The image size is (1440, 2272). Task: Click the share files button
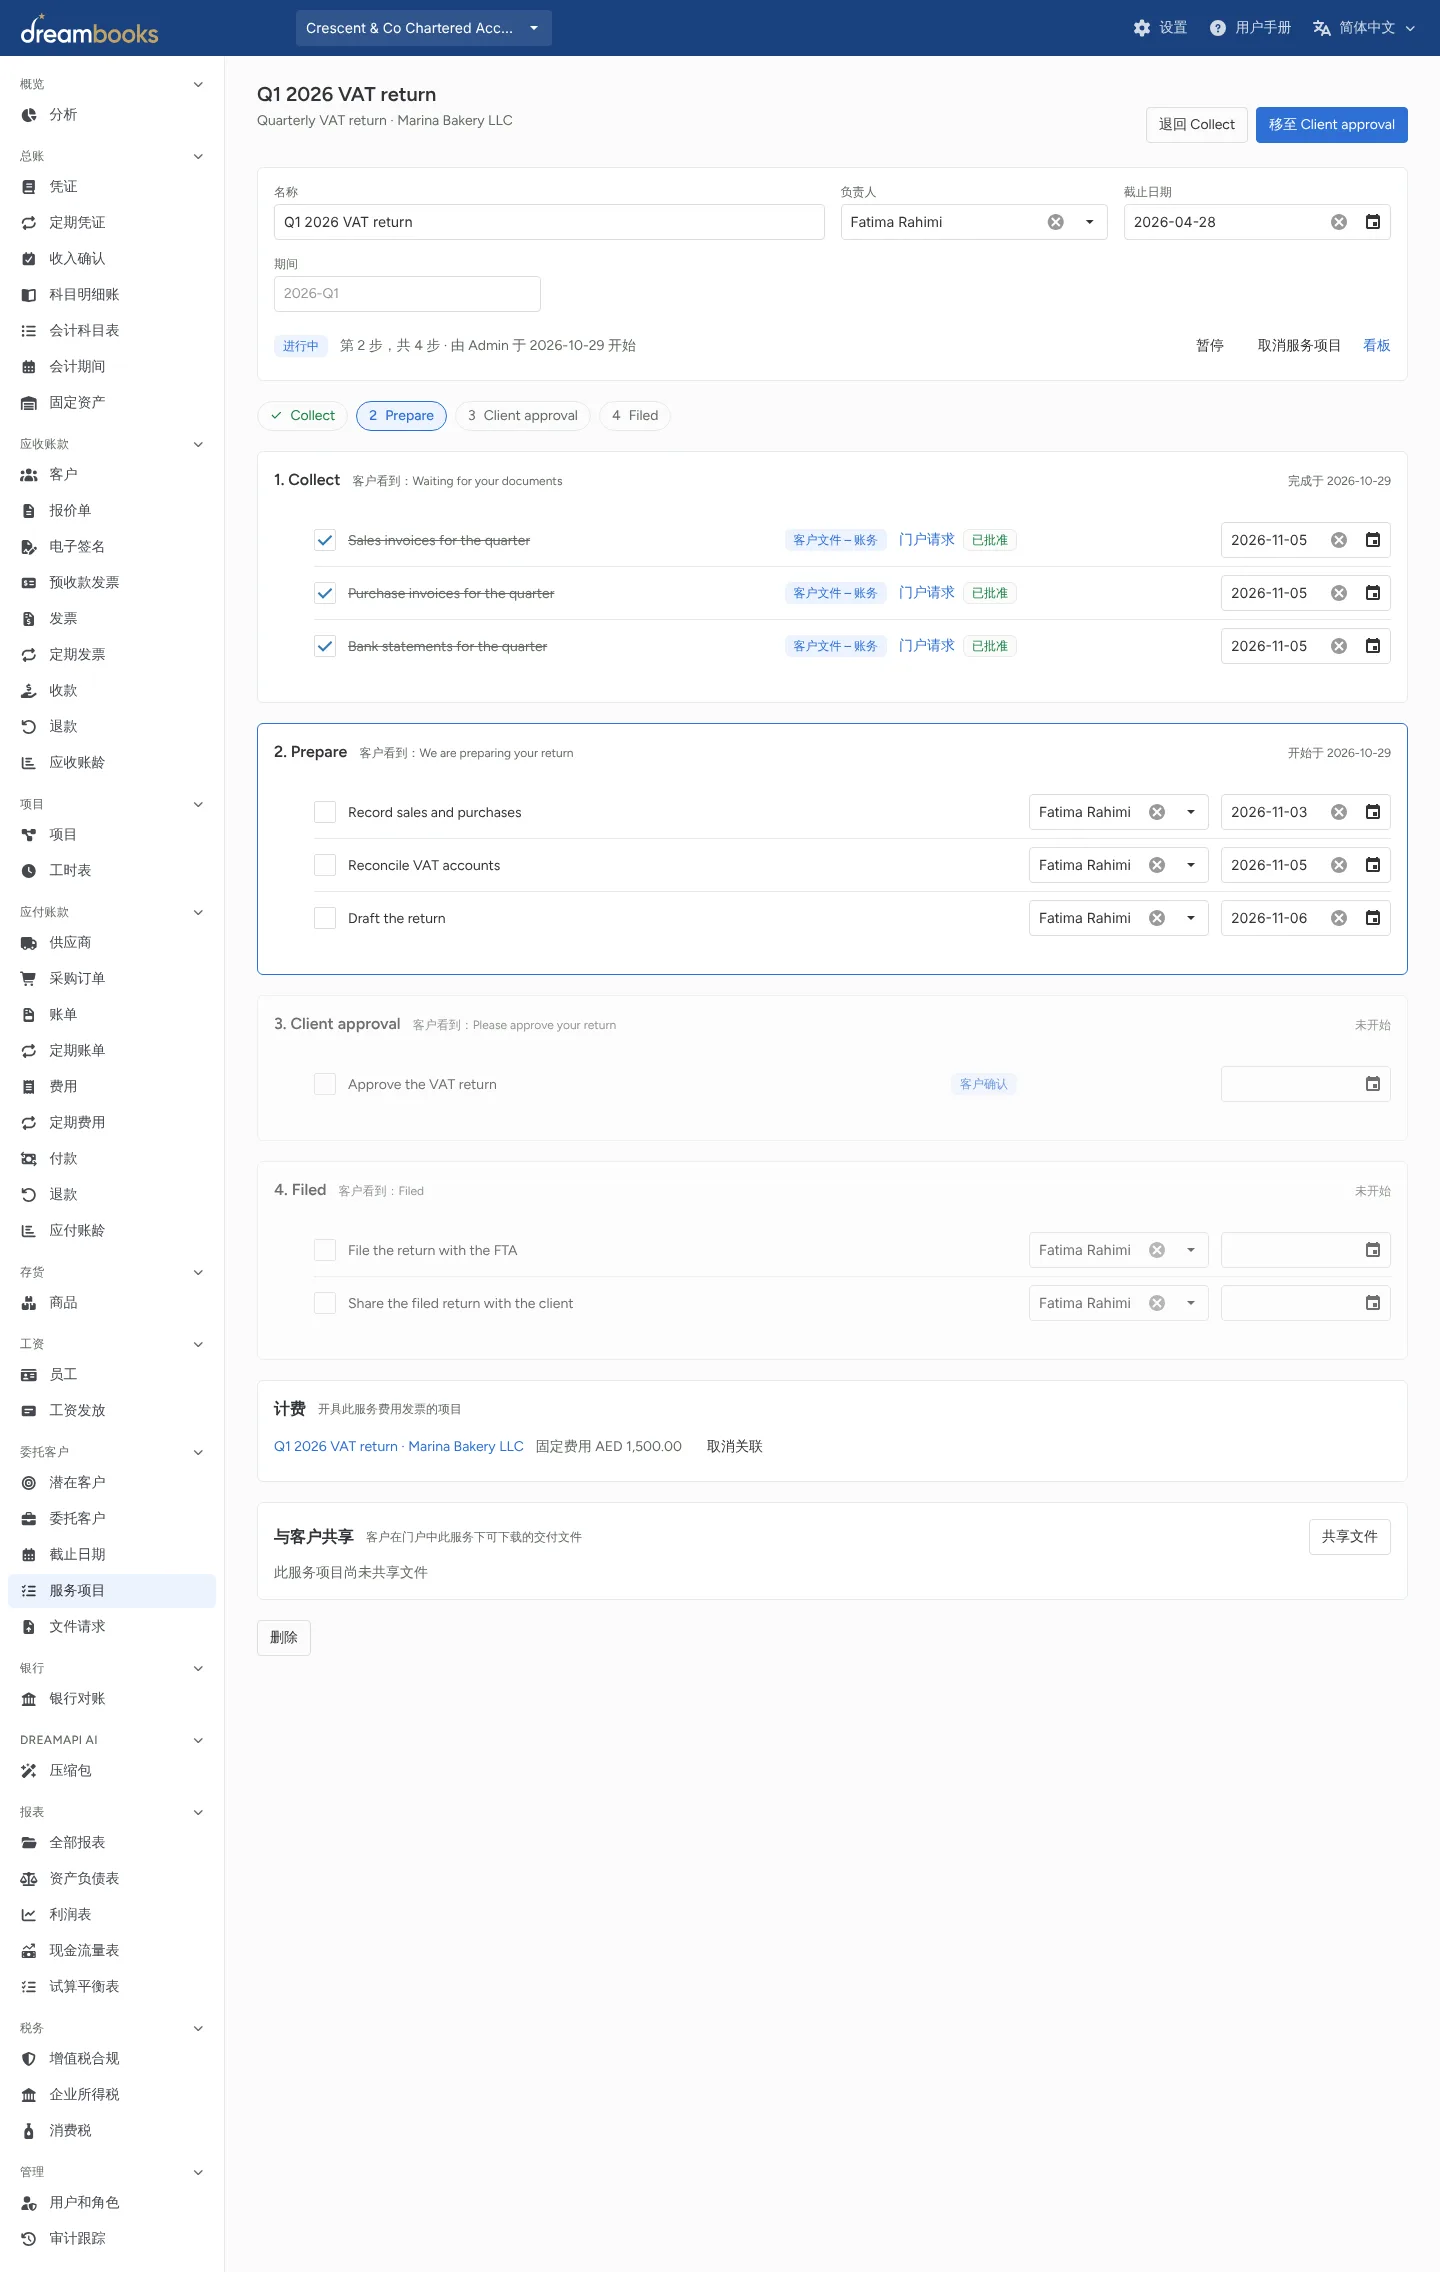coord(1350,1537)
